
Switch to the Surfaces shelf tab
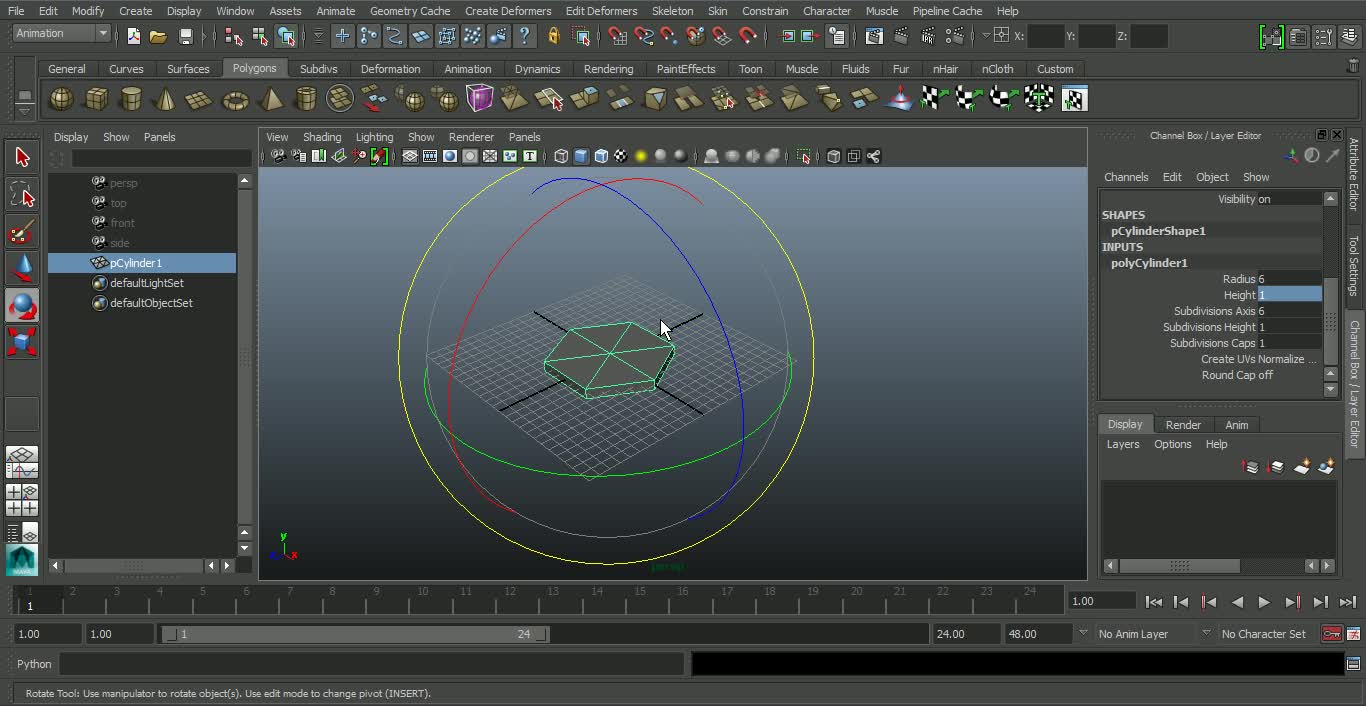coord(188,69)
